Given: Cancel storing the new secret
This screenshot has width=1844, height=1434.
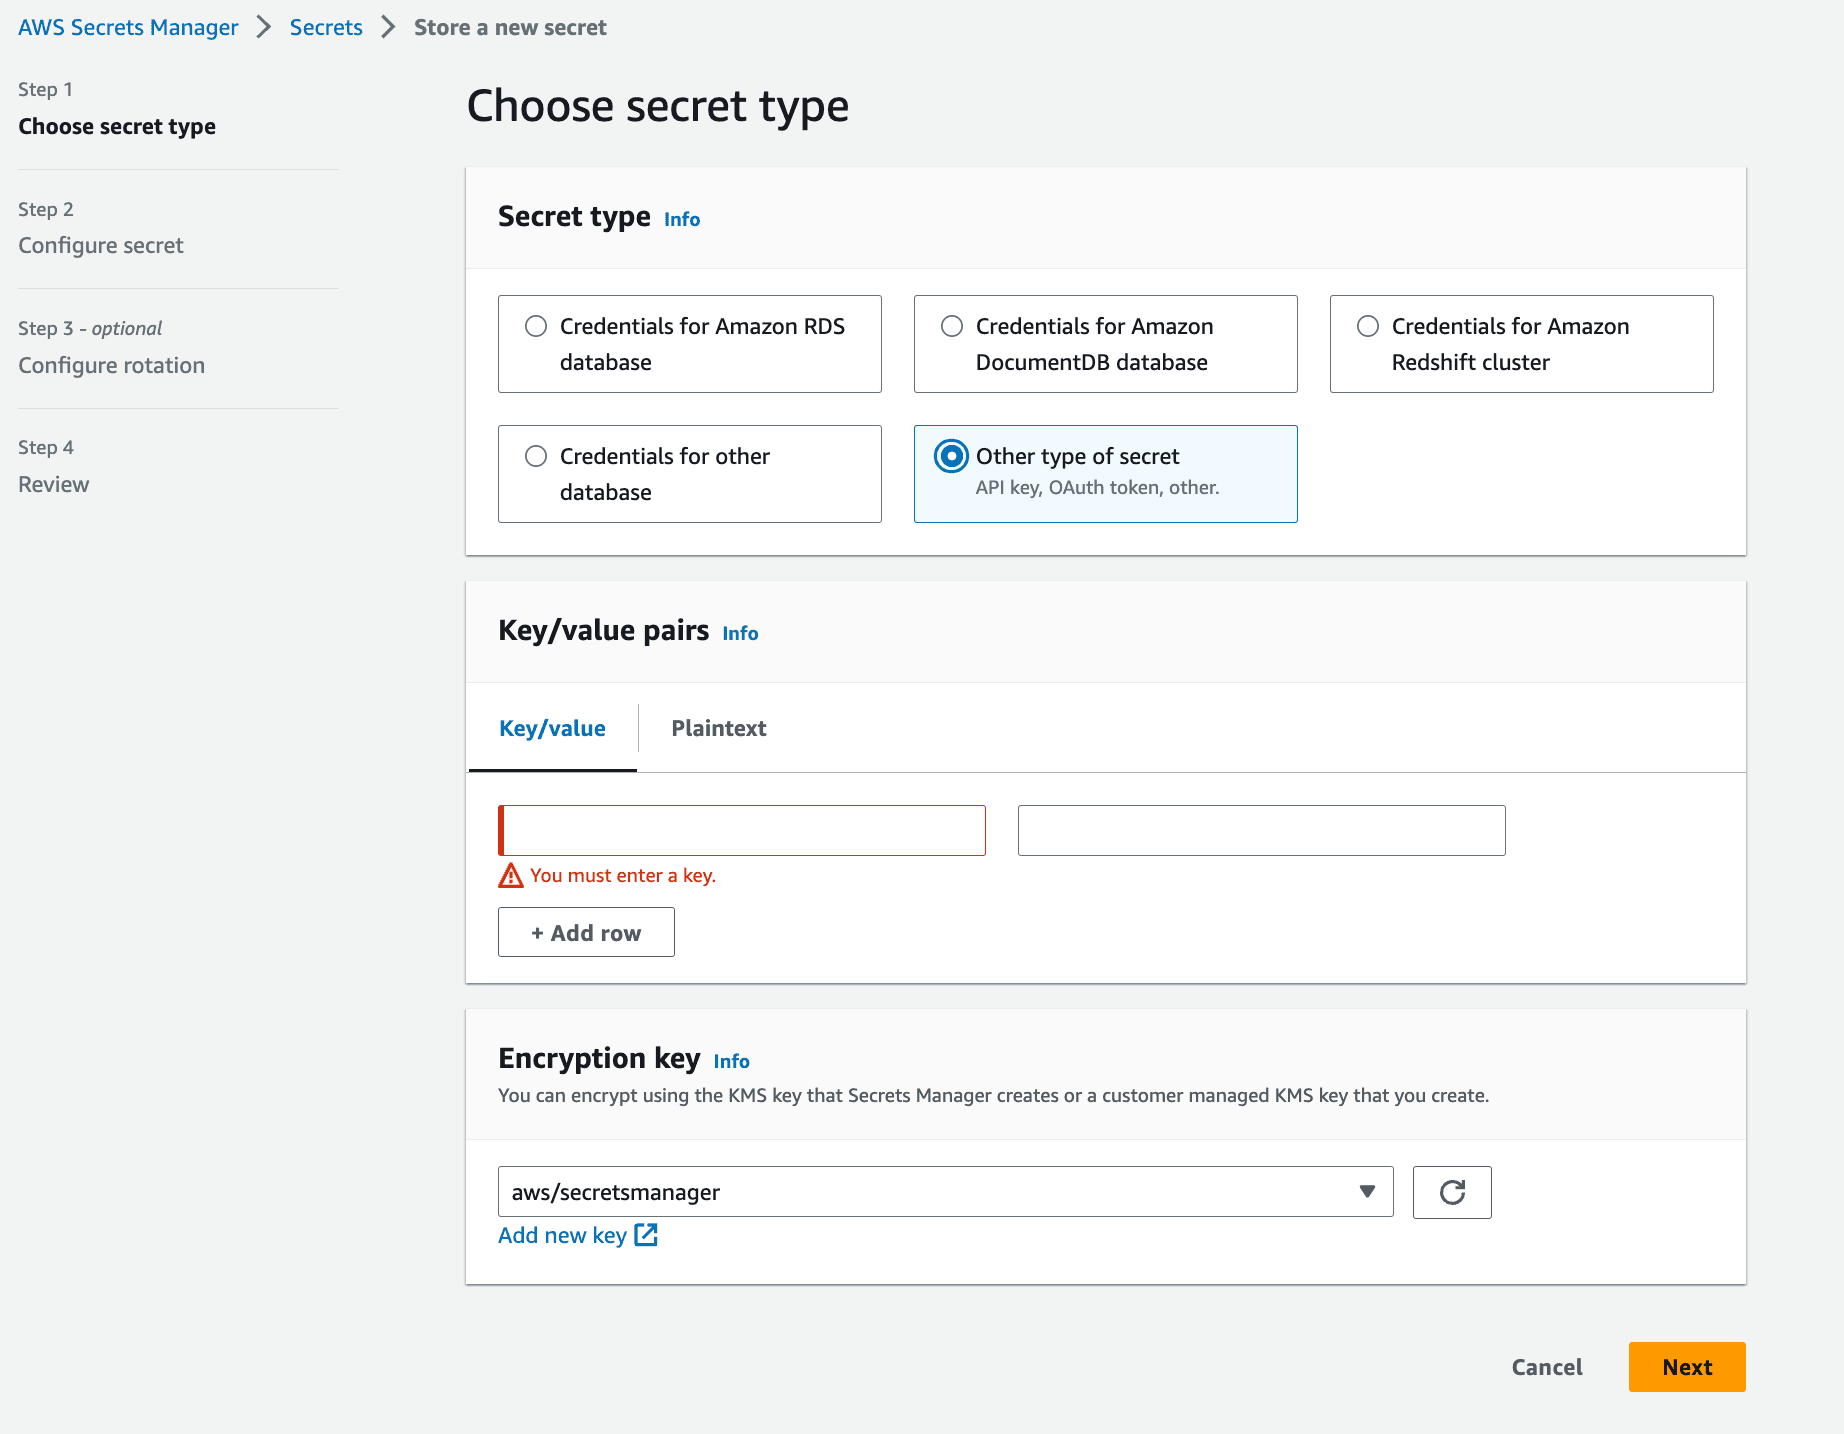Looking at the screenshot, I should [1546, 1367].
